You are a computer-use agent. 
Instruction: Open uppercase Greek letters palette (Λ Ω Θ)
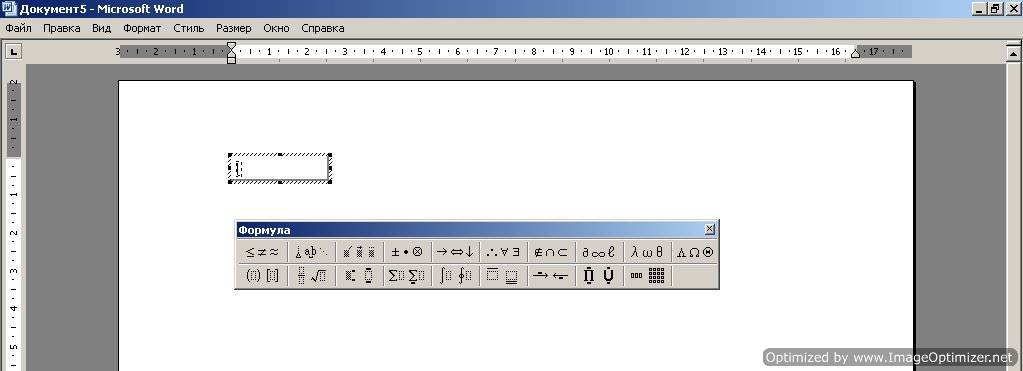coord(695,252)
